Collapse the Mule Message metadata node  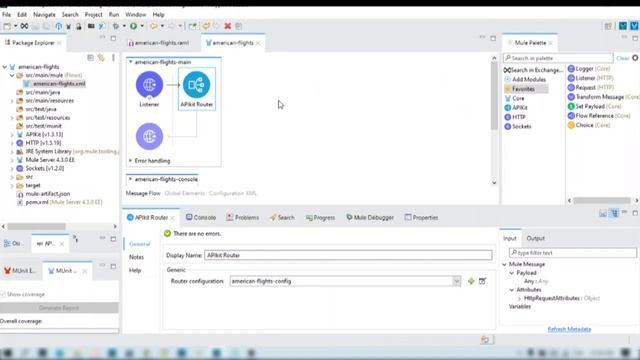(504, 264)
